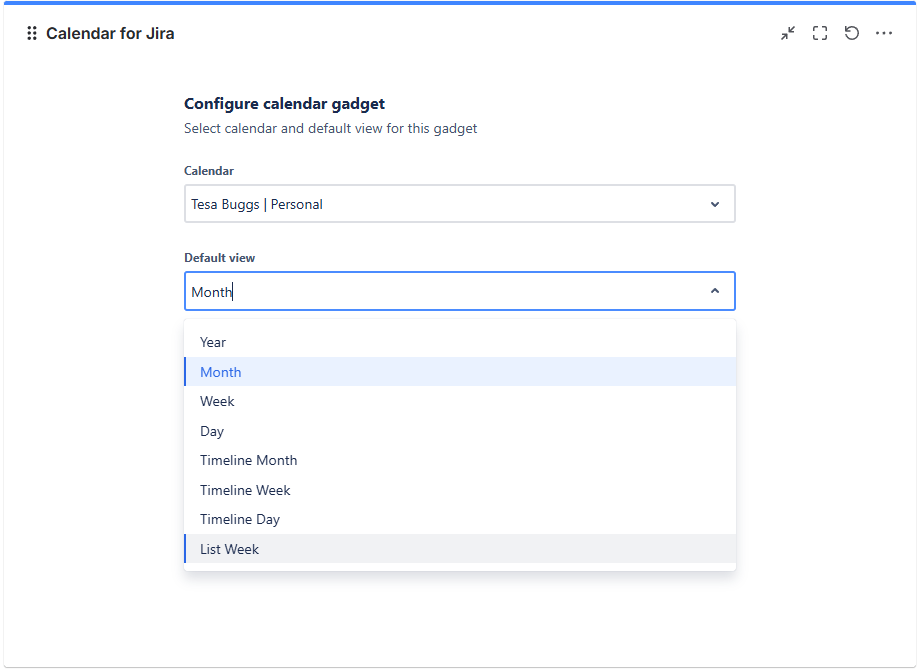
Task: Pick Timeline Day from the list
Action: pyautogui.click(x=240, y=519)
